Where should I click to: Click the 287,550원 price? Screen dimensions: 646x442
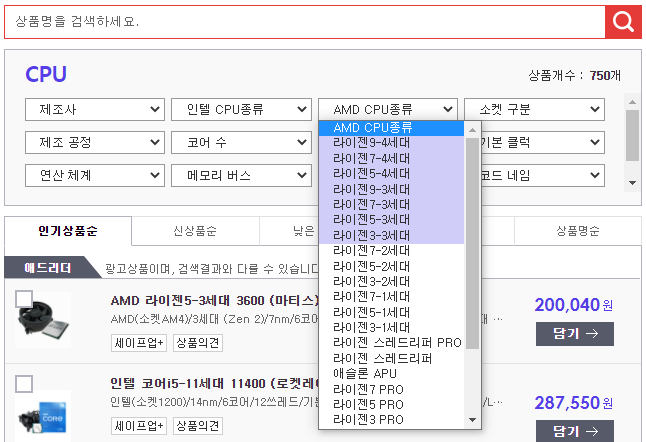573,402
